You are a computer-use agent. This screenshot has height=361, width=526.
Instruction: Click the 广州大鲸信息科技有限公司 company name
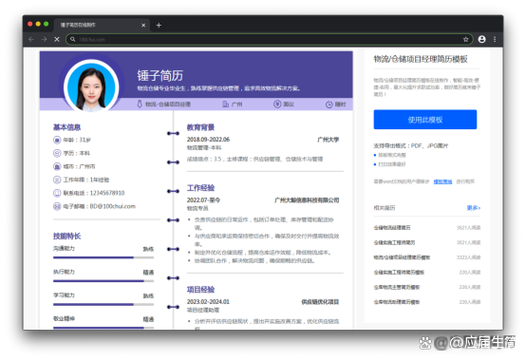pos(307,200)
